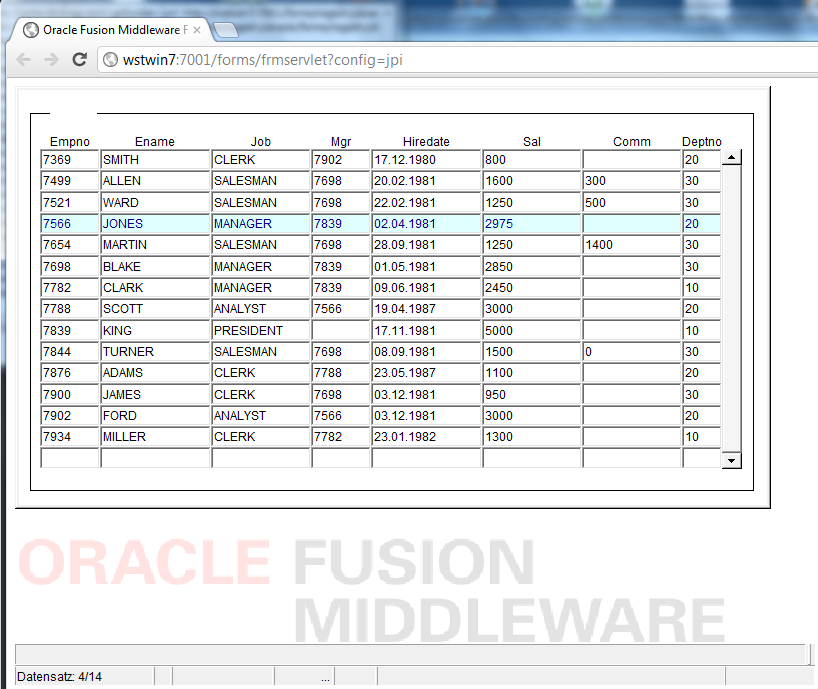The height and width of the screenshot is (689, 818).
Task: Click the scrollbar up arrow on the grid
Action: point(732,157)
